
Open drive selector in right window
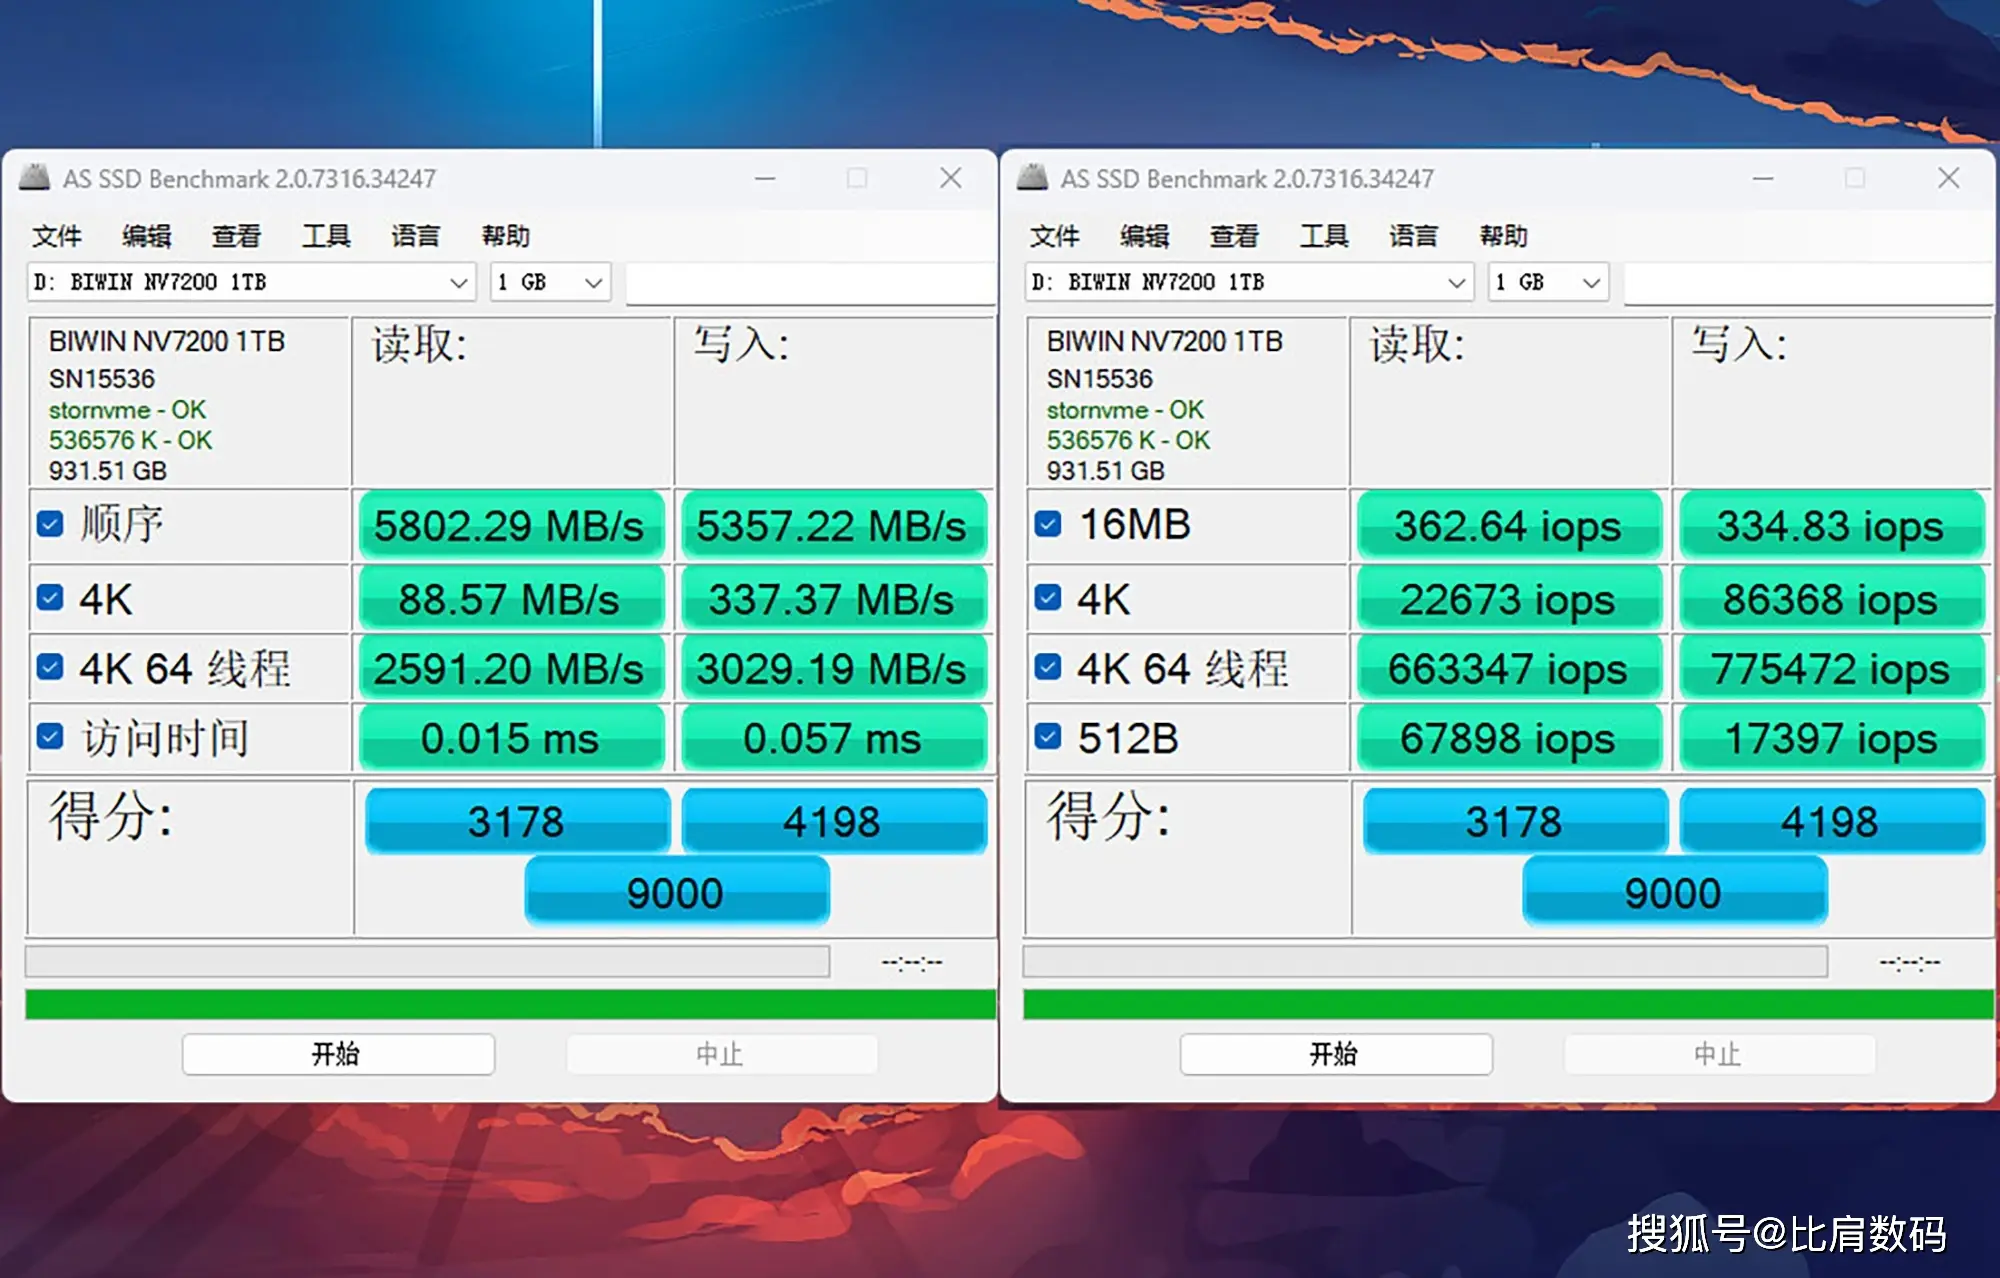(x=1249, y=282)
